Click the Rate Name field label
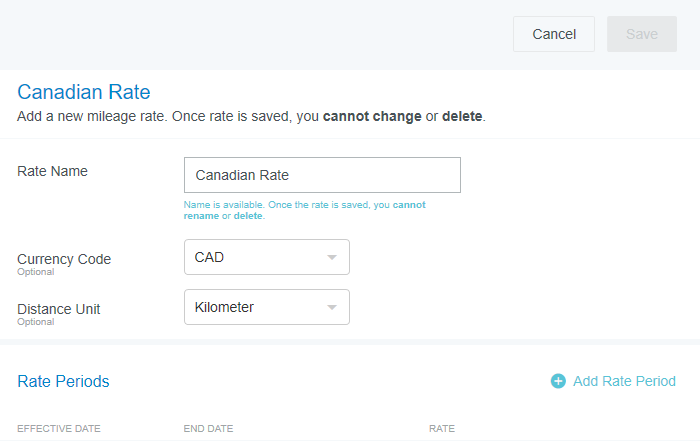Image resolution: width=700 pixels, height=446 pixels. coord(52,171)
